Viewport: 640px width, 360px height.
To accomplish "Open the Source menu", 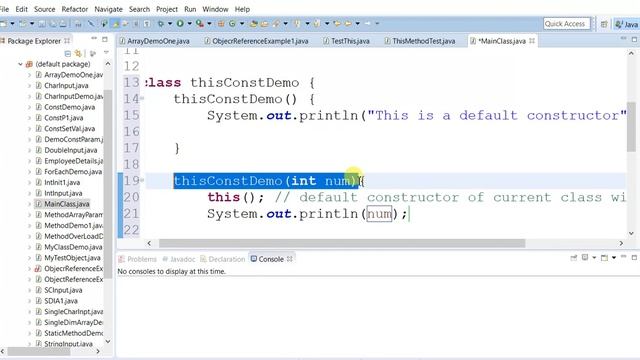I will 44,9.
